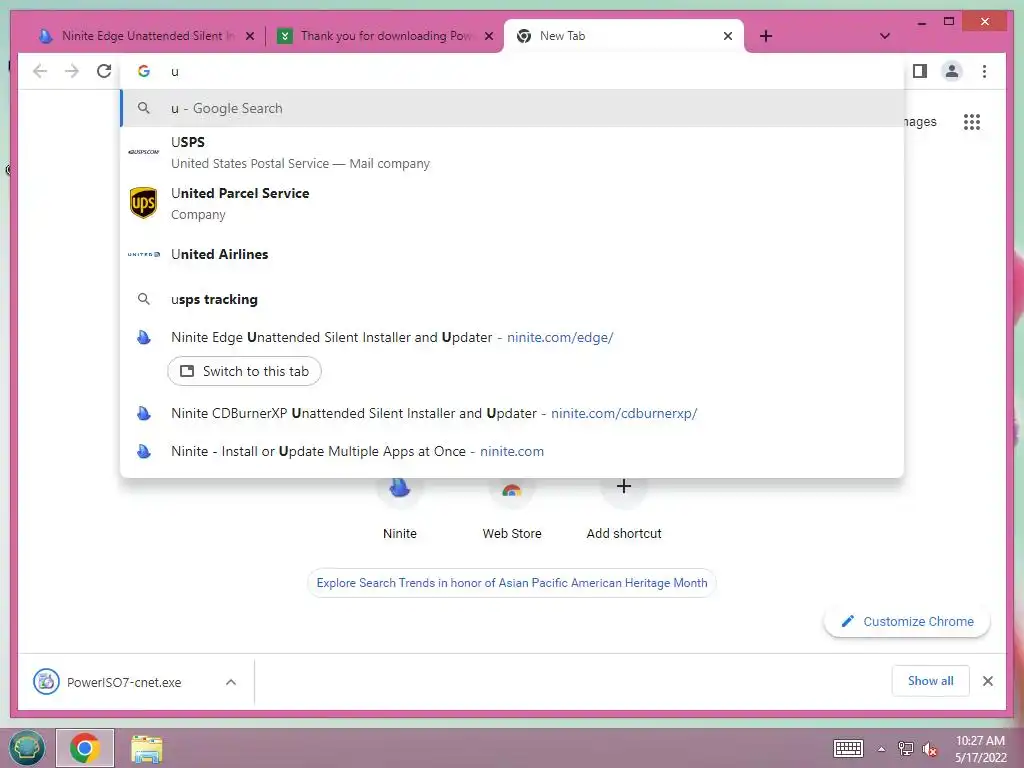Open the Explore Search Trends heritage month link
The image size is (1024, 768).
[512, 583]
